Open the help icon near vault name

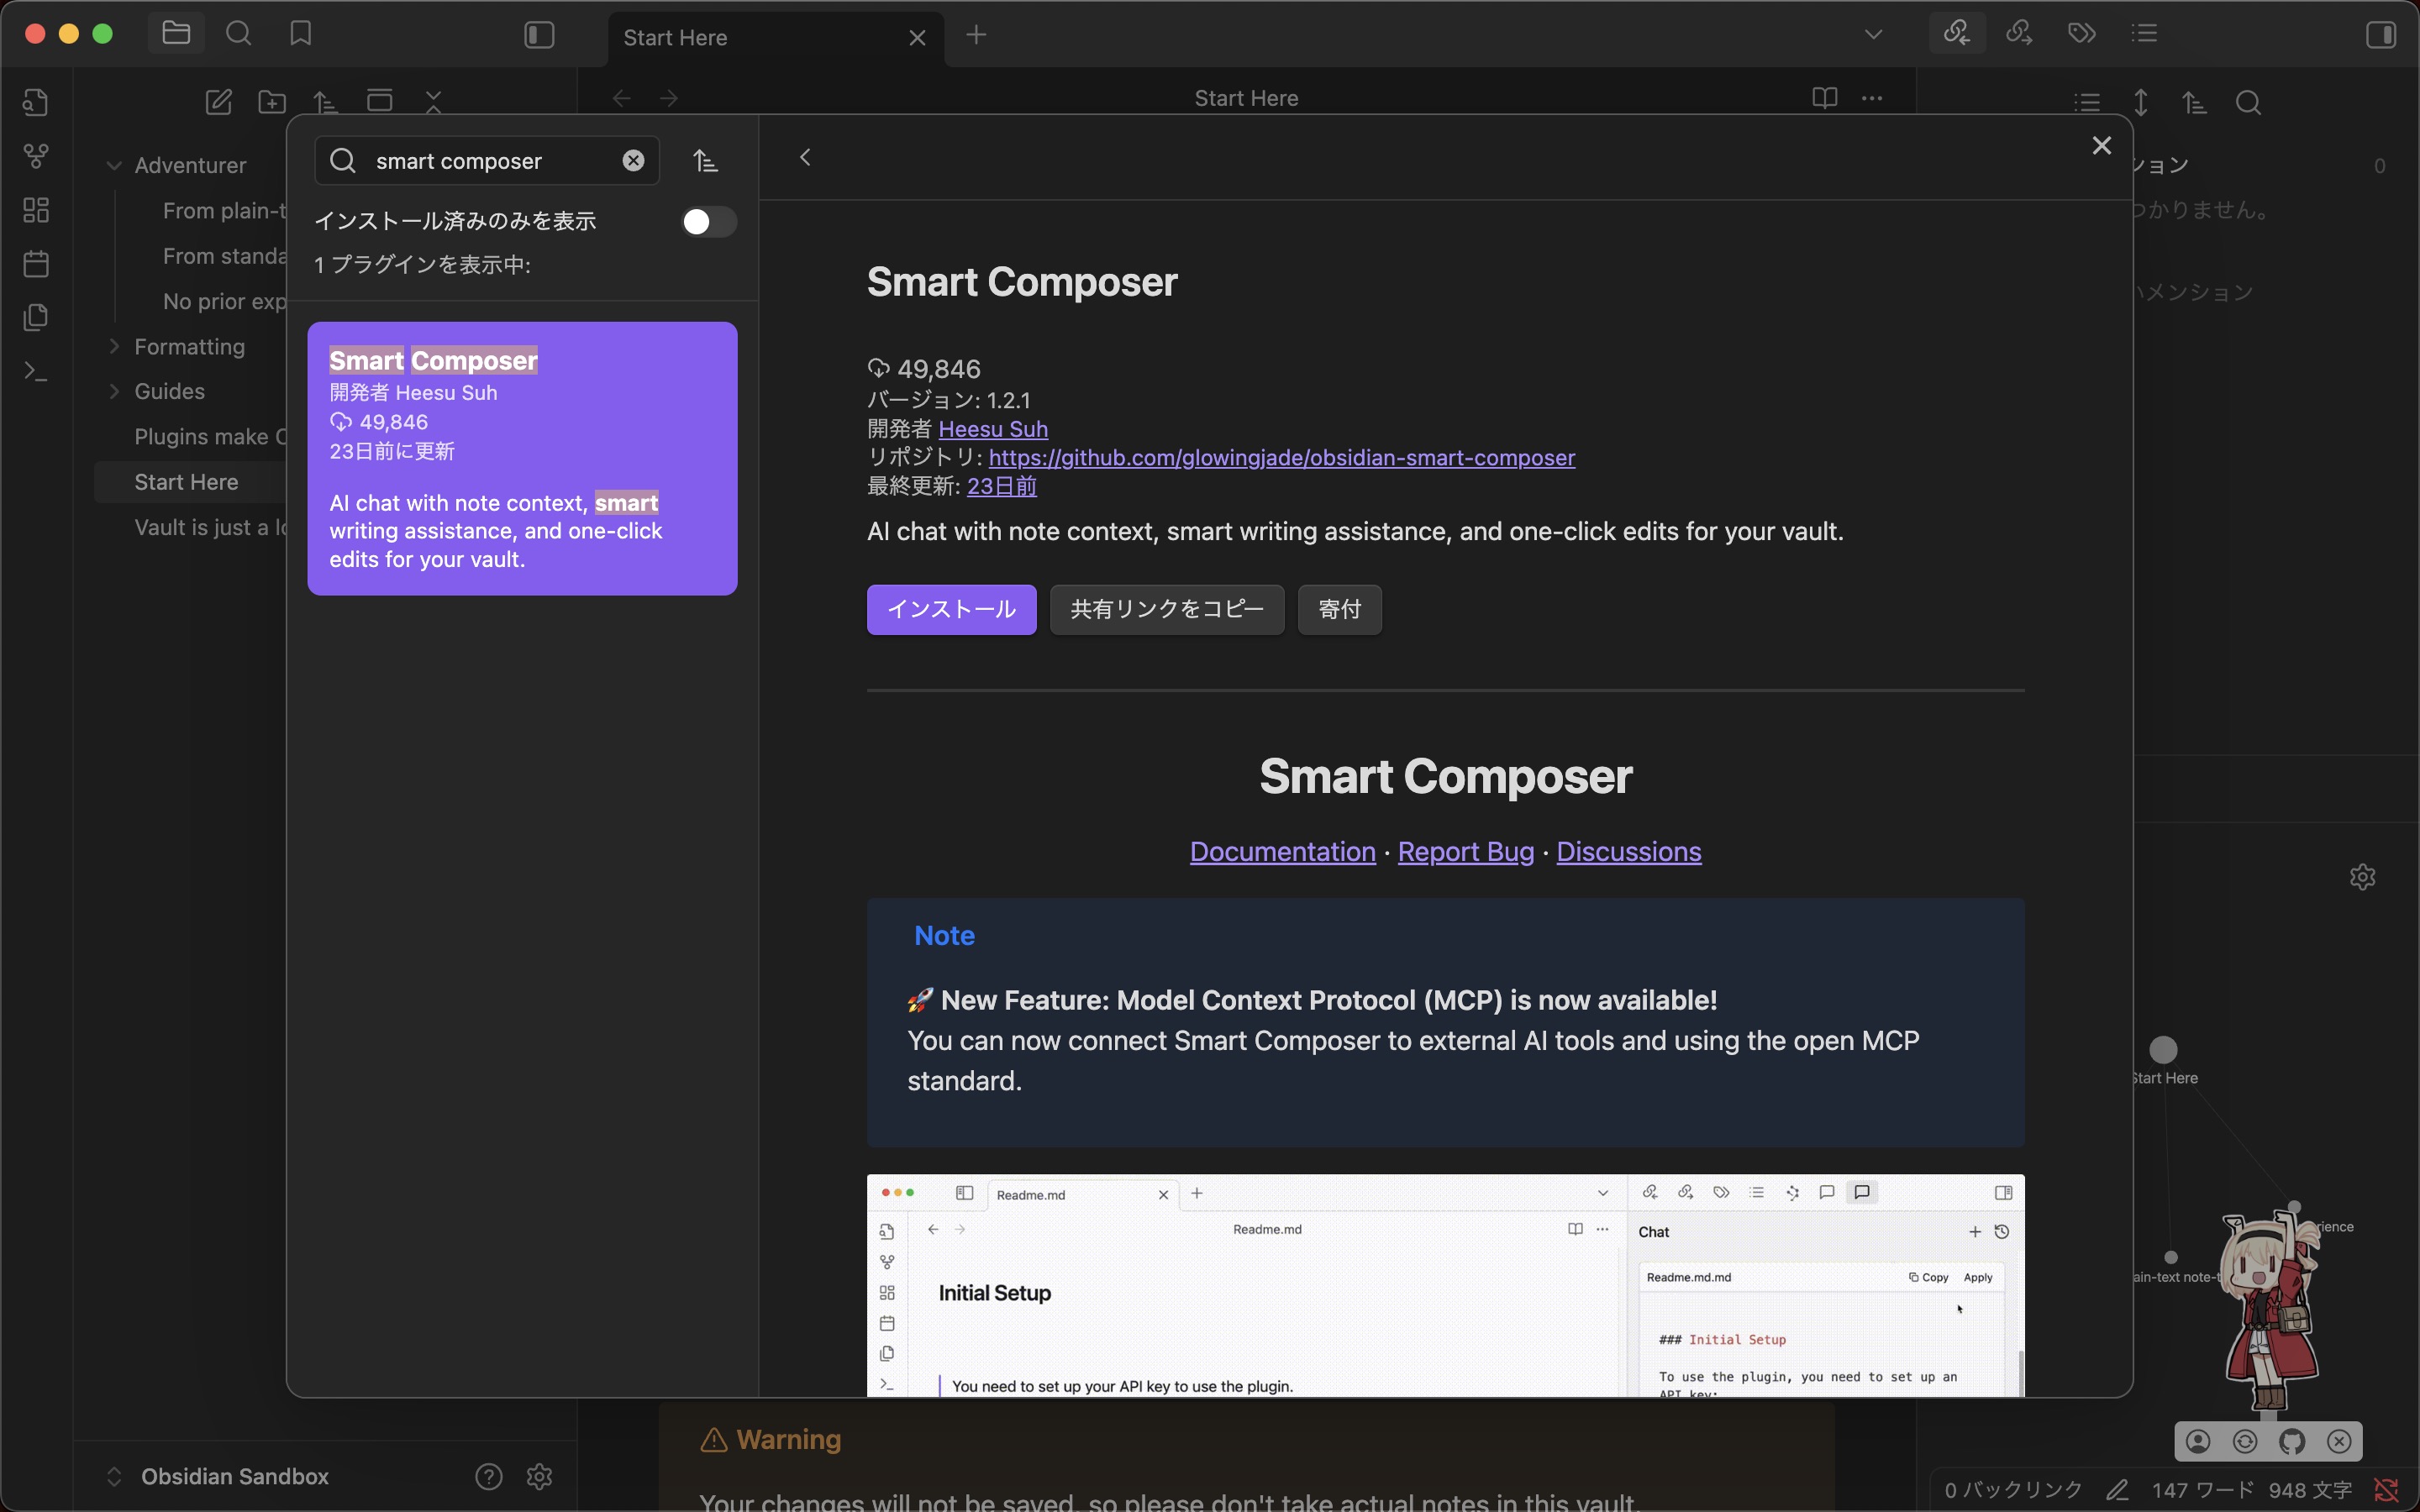488,1476
